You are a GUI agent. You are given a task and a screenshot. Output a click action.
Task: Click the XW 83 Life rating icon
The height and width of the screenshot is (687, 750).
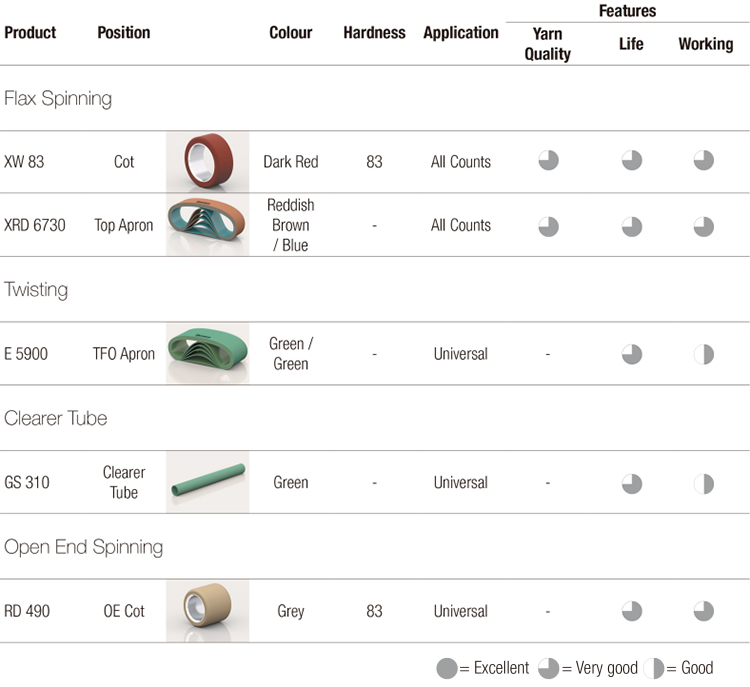[631, 161]
